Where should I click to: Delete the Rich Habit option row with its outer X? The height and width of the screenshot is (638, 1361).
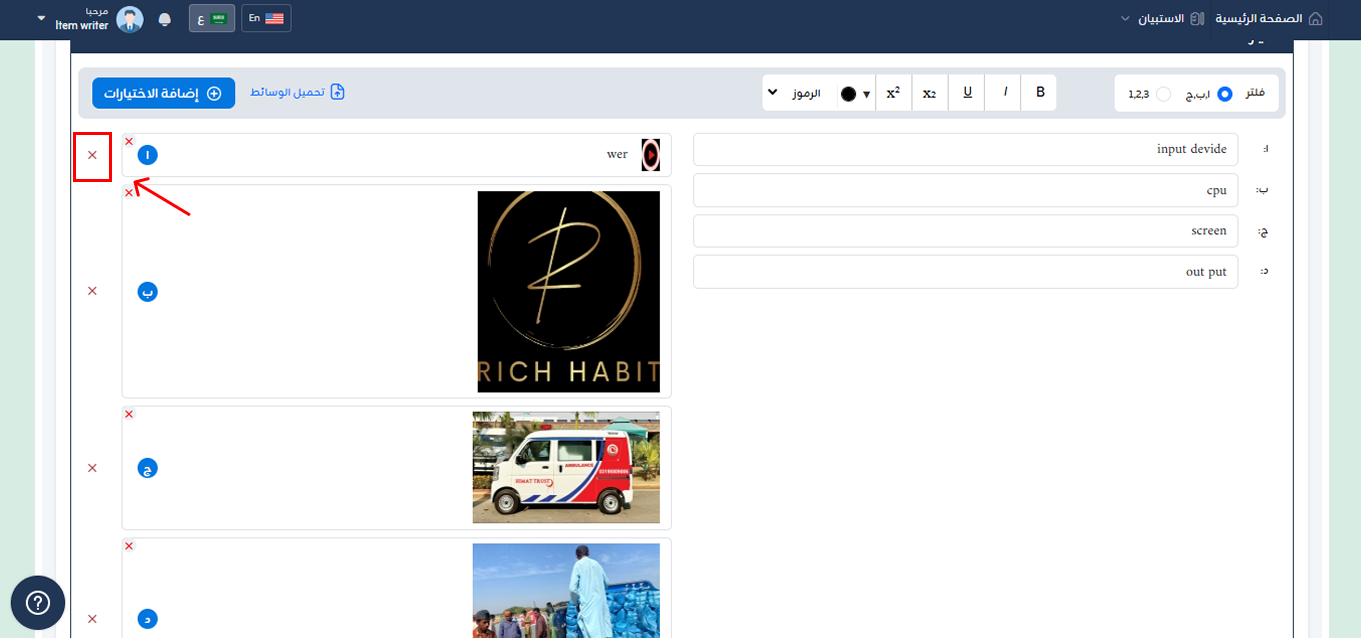(x=92, y=291)
